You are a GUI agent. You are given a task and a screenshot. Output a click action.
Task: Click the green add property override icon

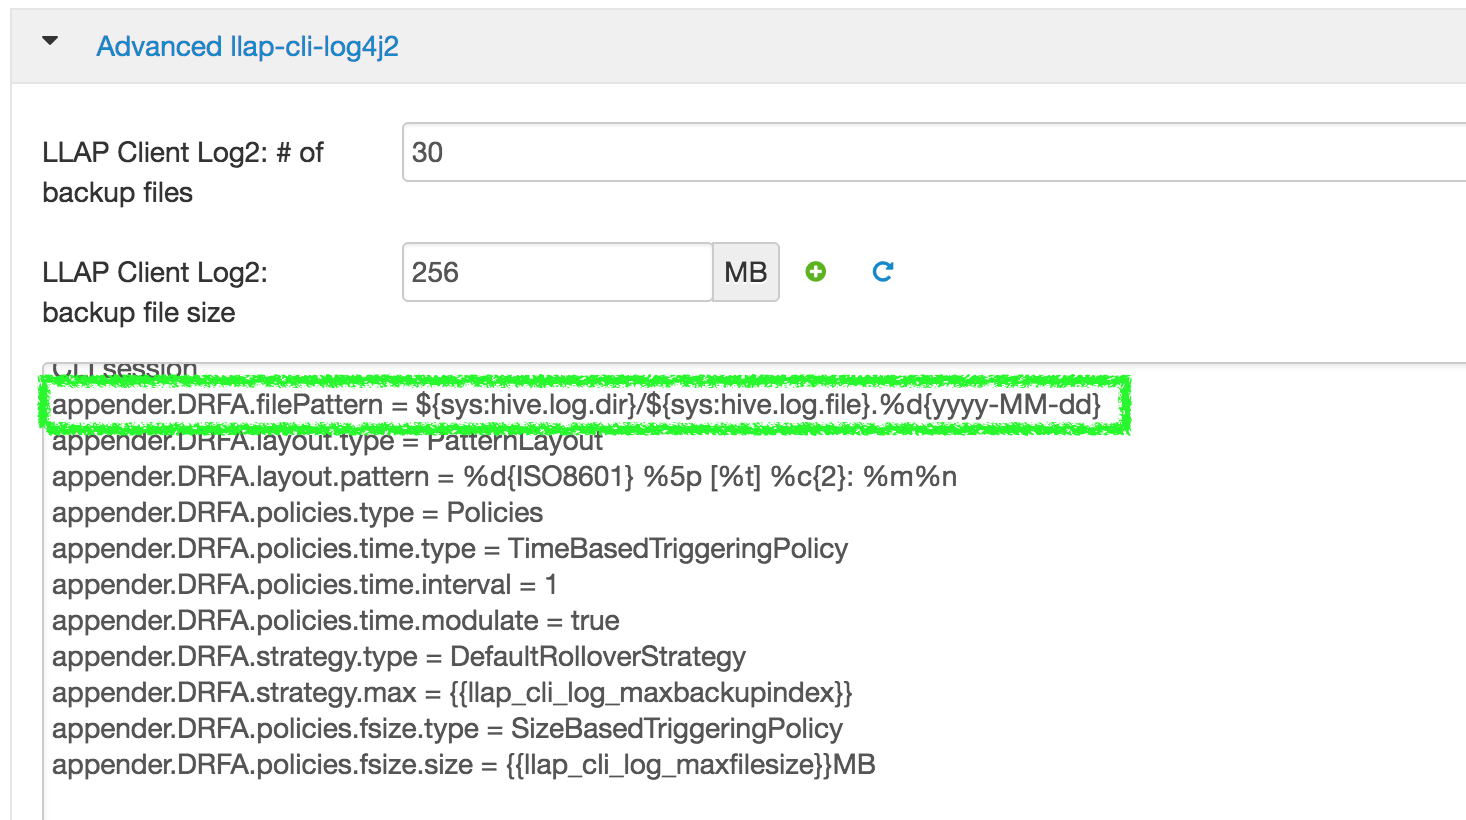815,272
